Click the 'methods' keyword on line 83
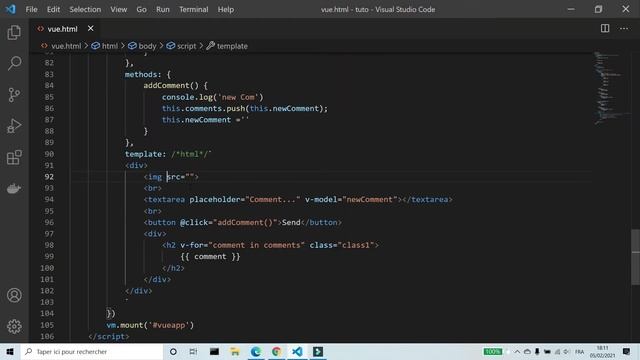This screenshot has height=360, width=640. (141, 74)
